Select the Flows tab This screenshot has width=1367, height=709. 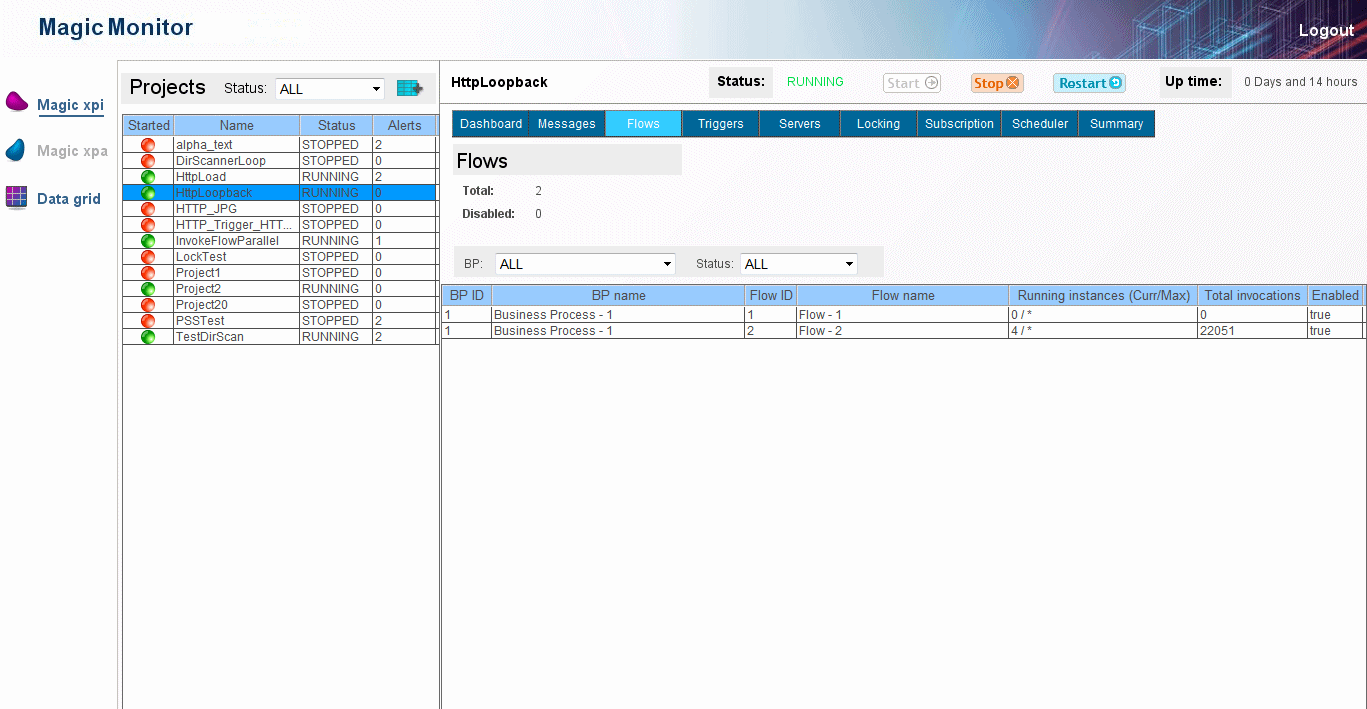[x=643, y=124]
